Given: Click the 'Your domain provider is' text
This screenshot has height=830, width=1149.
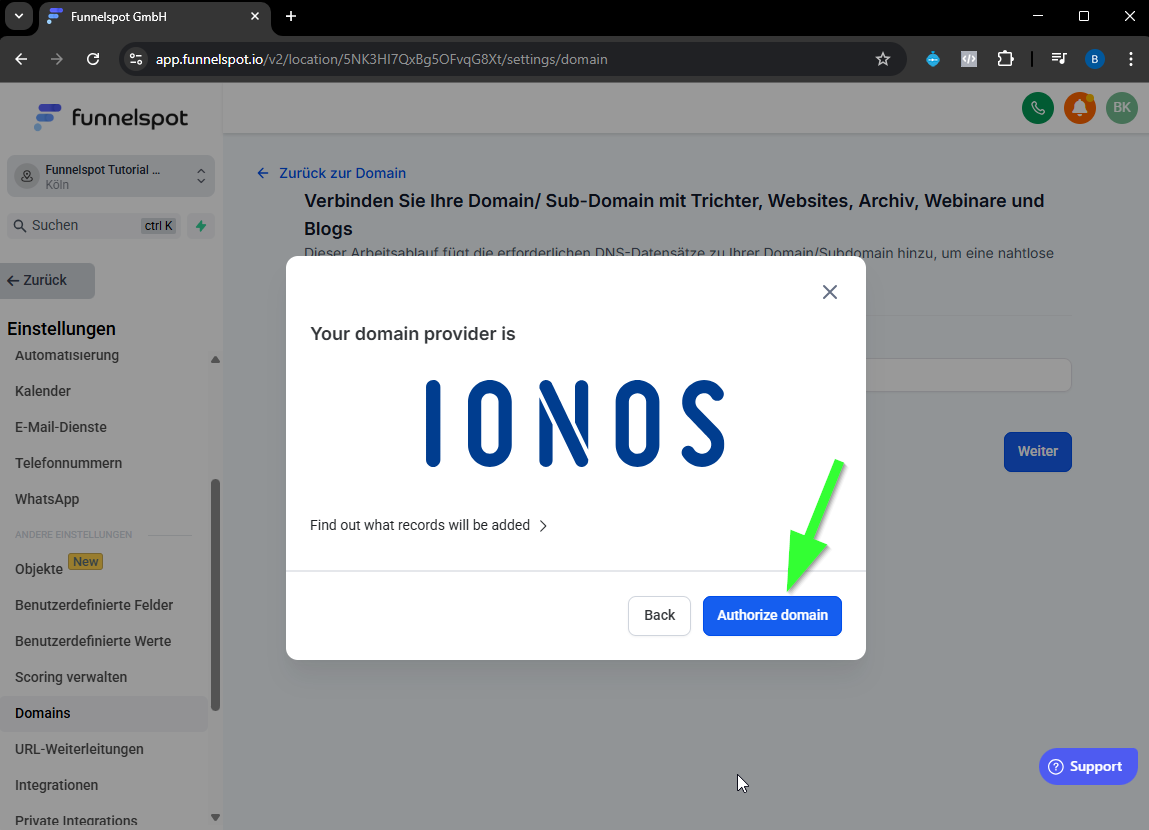Looking at the screenshot, I should point(413,334).
